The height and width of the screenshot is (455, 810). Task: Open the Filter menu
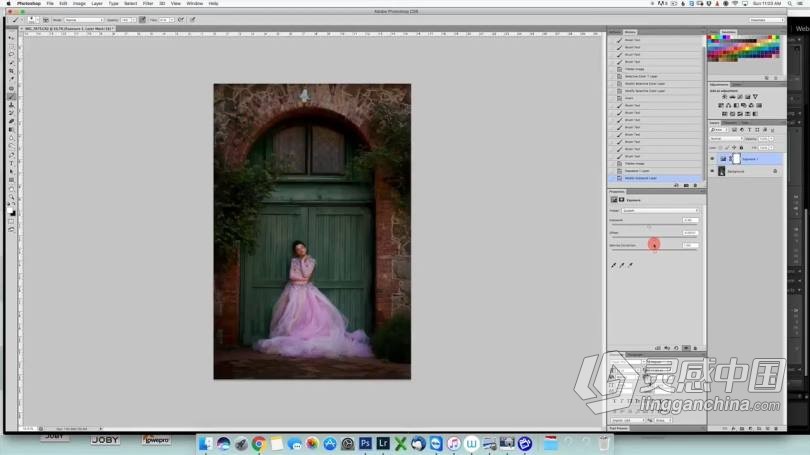[x=148, y=3]
